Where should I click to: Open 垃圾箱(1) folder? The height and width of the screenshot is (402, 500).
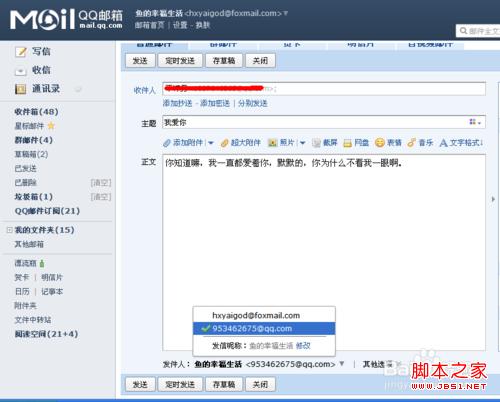coord(33,197)
